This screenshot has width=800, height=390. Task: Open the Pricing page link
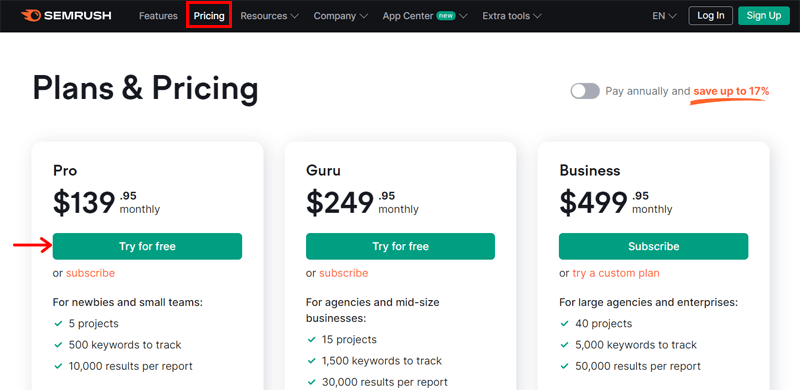(x=209, y=16)
